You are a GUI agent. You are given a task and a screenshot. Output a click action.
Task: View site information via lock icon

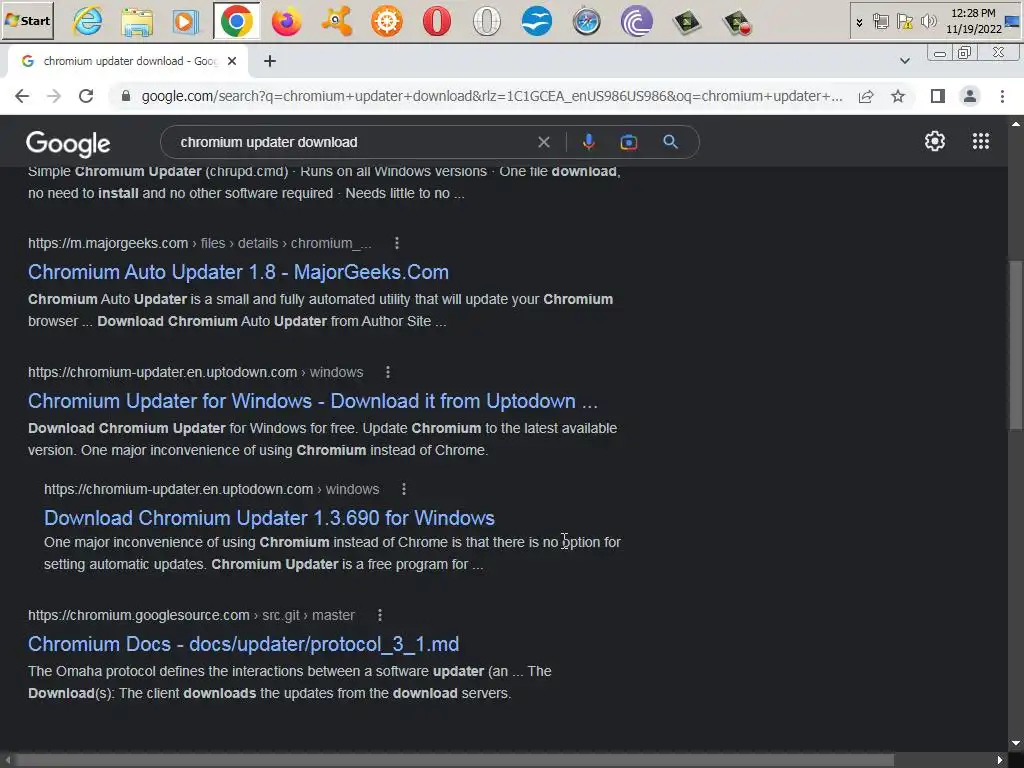(126, 96)
